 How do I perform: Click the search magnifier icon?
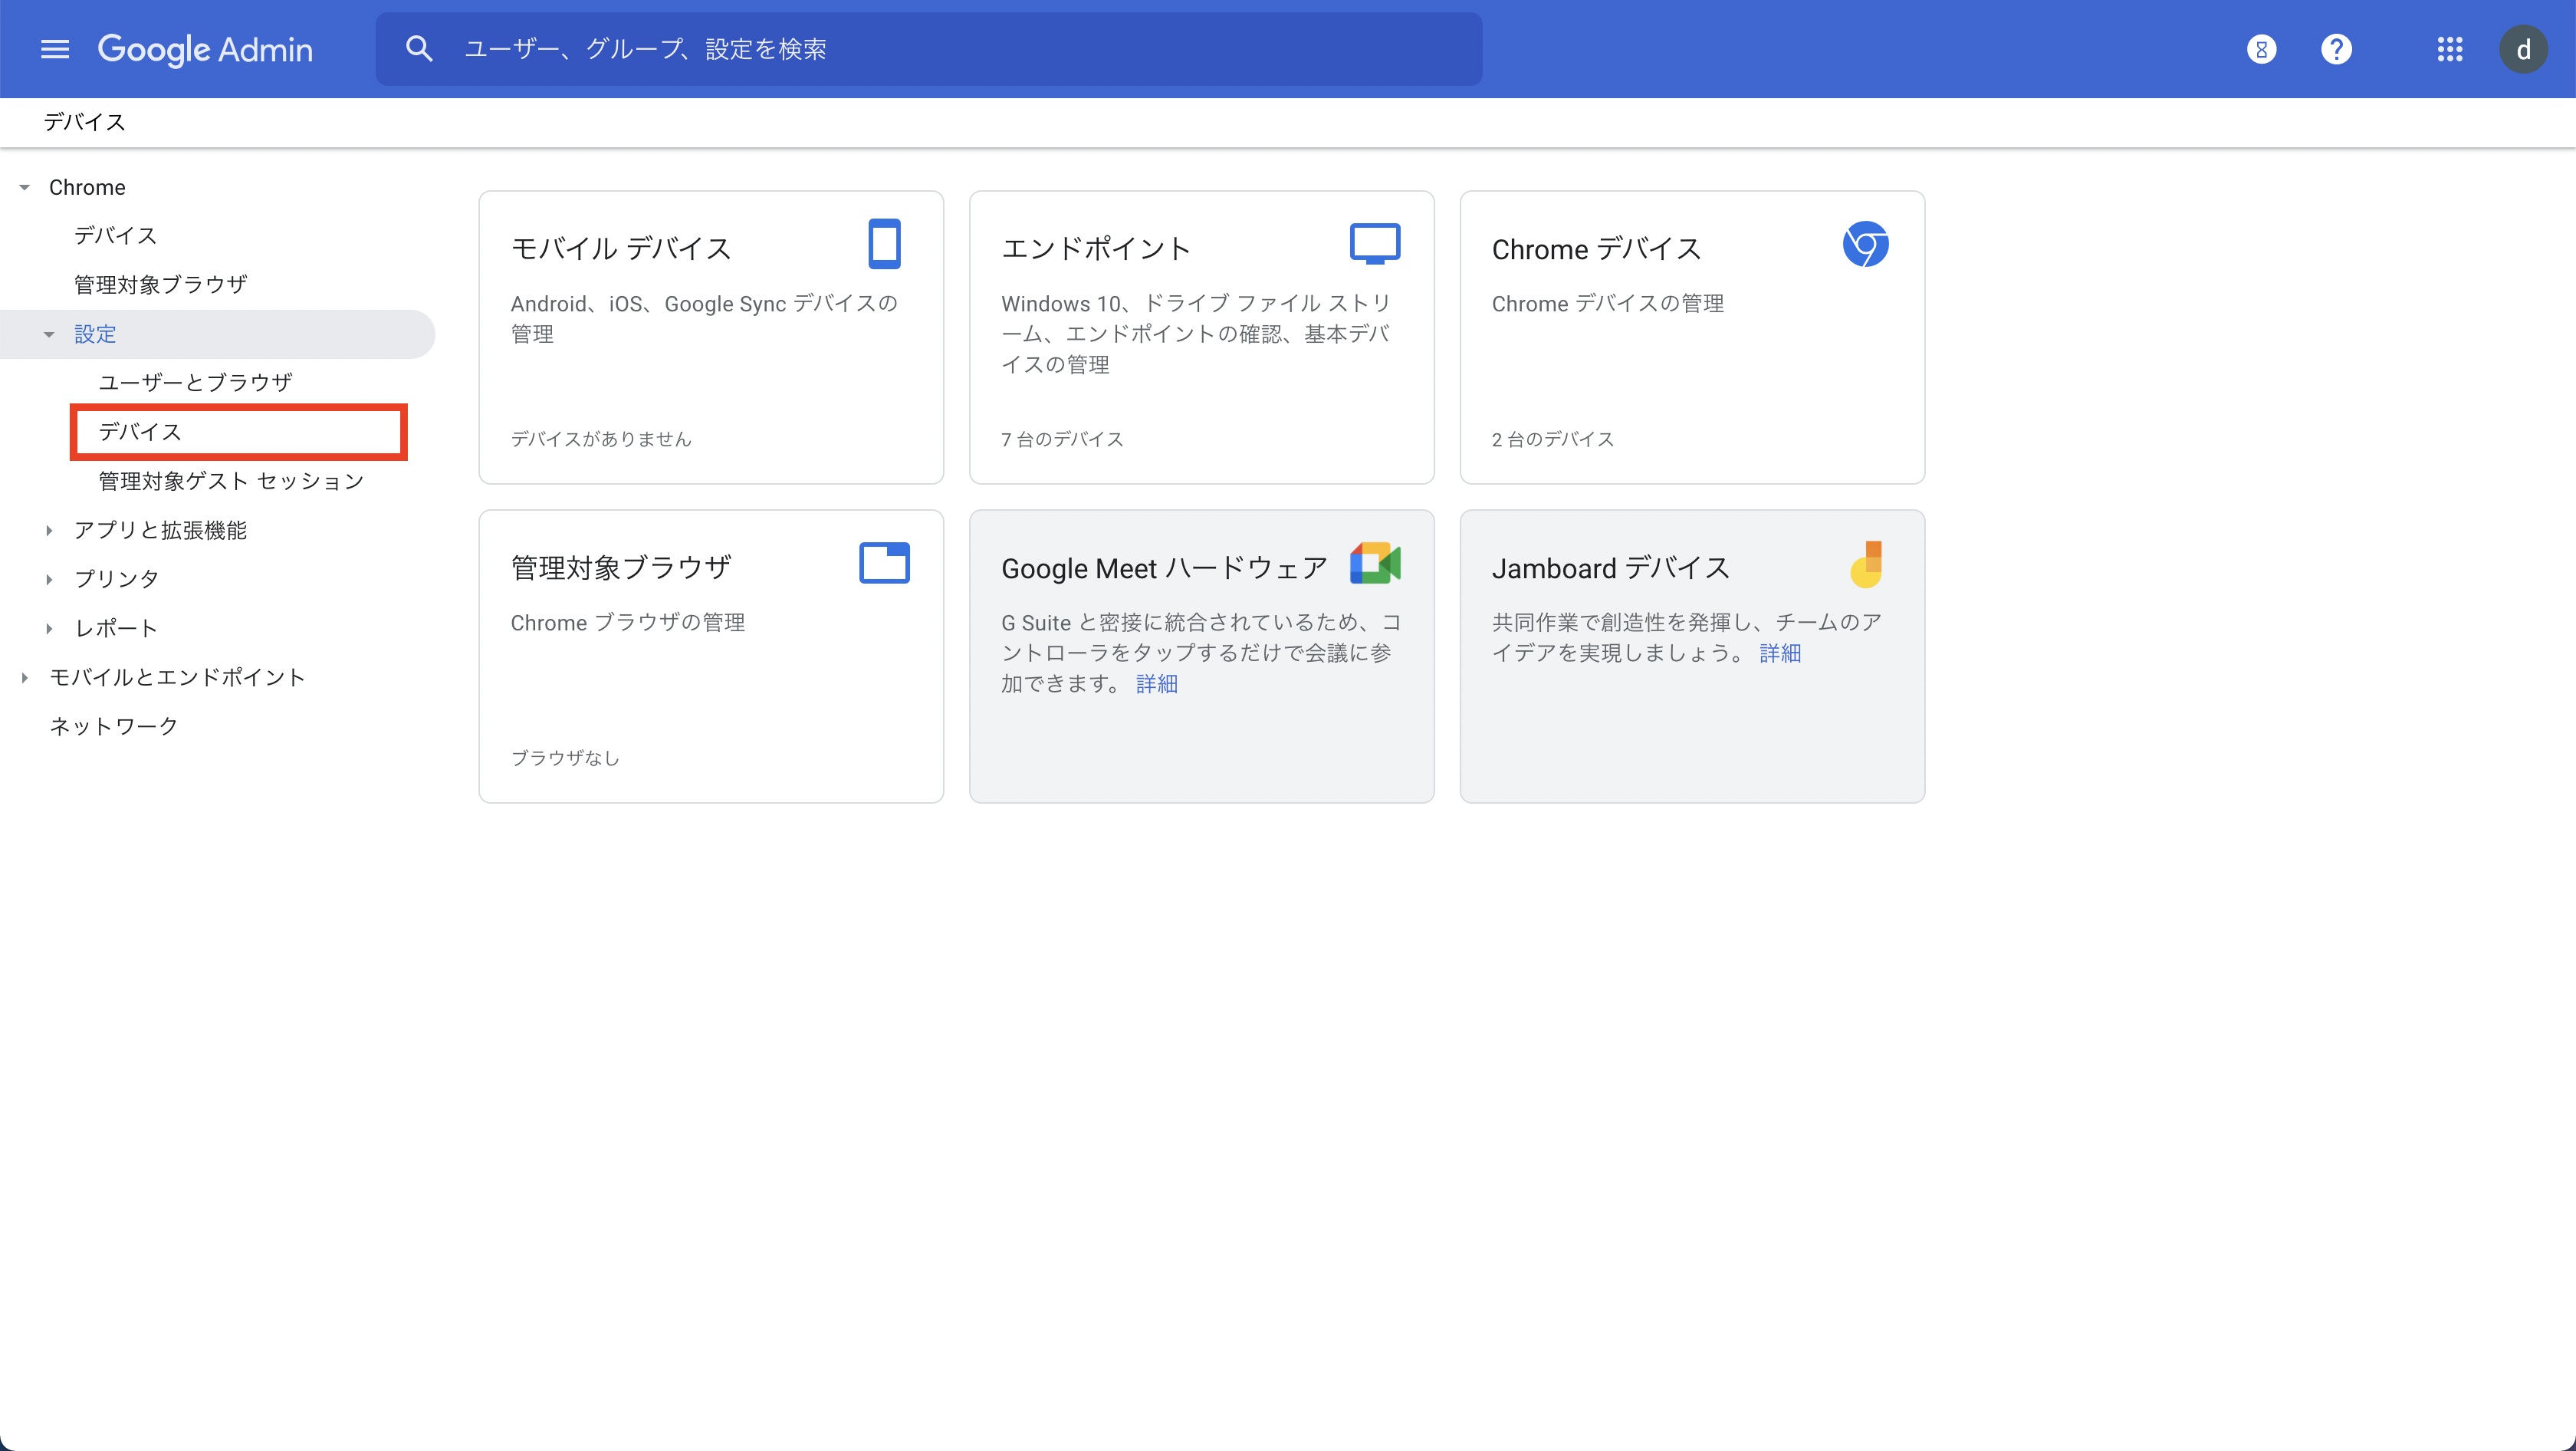pyautogui.click(x=419, y=49)
